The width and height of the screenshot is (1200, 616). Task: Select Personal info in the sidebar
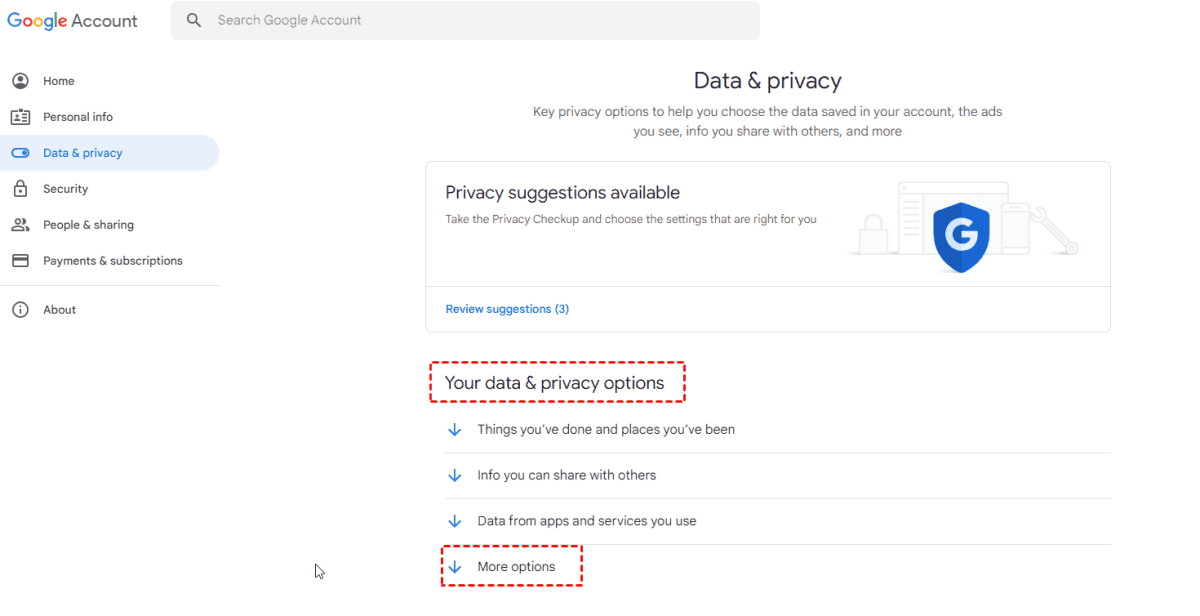[78, 117]
